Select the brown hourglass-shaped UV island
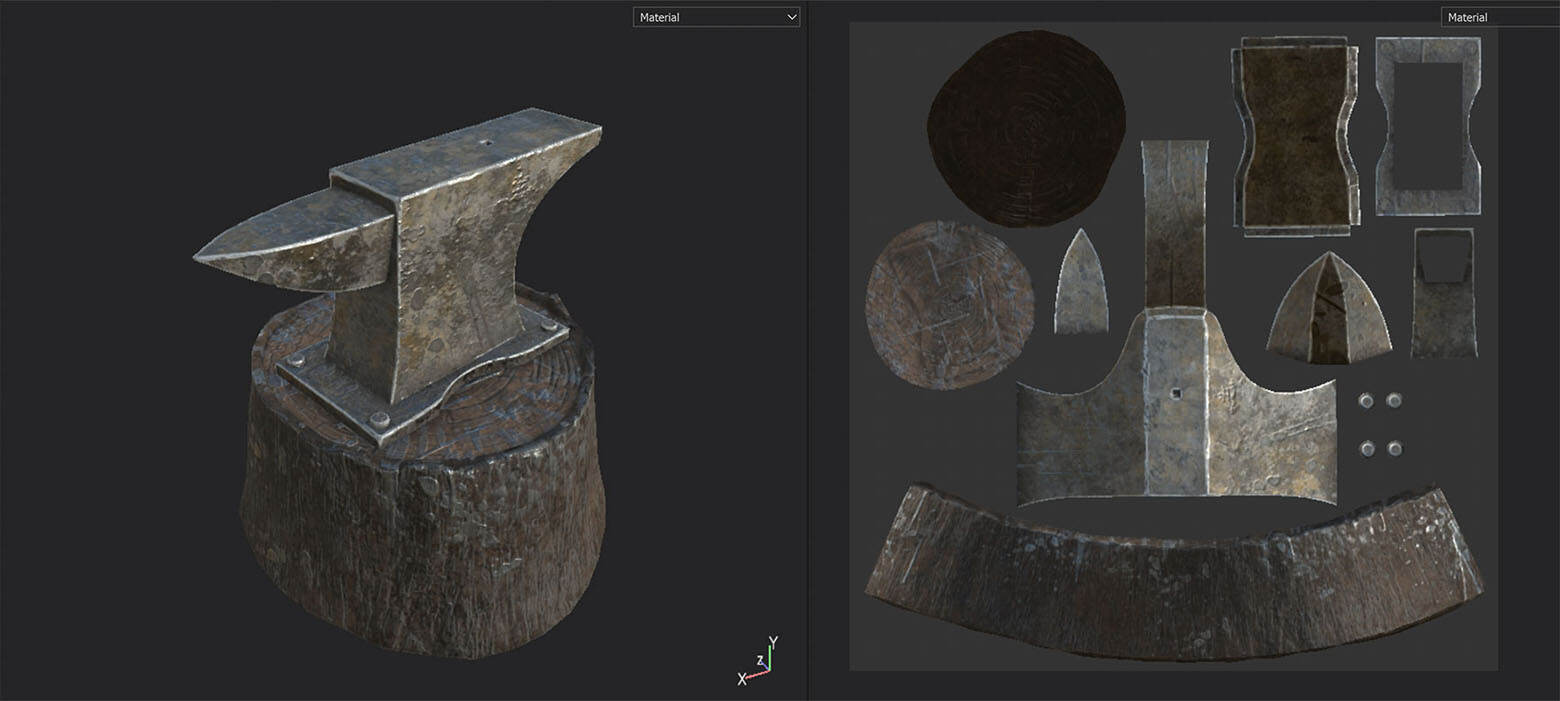 coord(1297,135)
